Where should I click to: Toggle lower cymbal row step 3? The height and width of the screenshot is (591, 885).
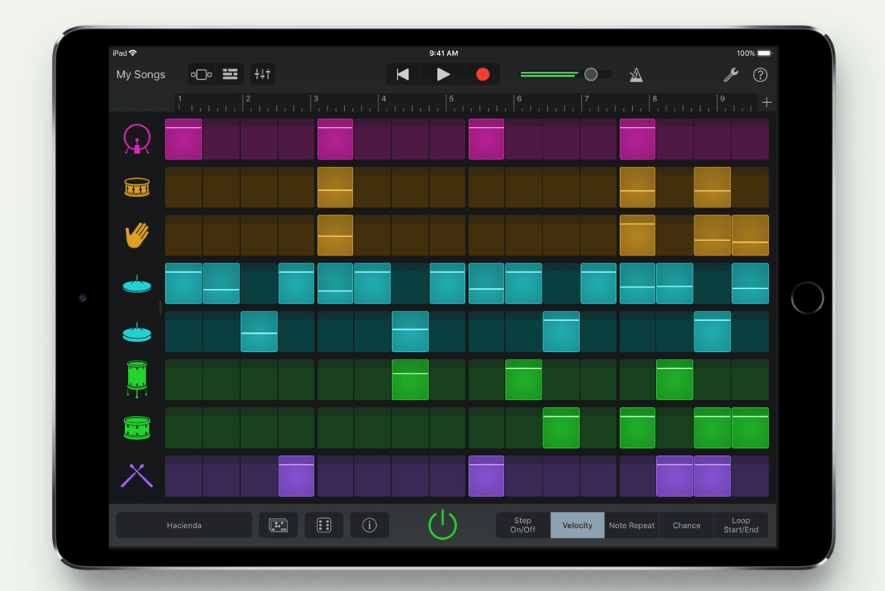click(259, 331)
